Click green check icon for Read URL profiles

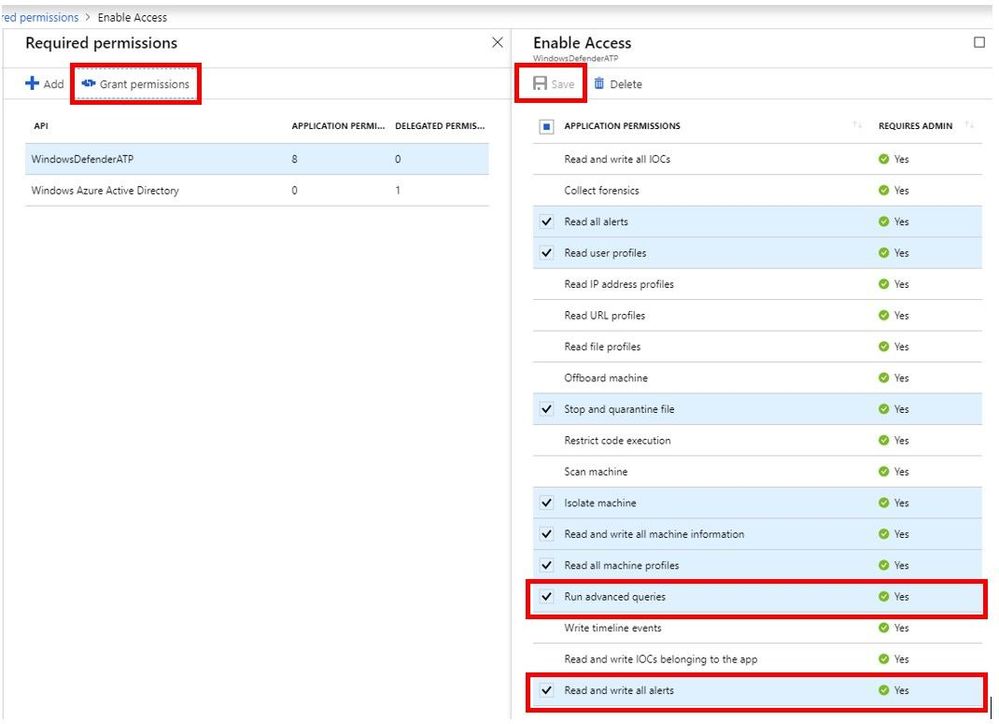[x=884, y=315]
